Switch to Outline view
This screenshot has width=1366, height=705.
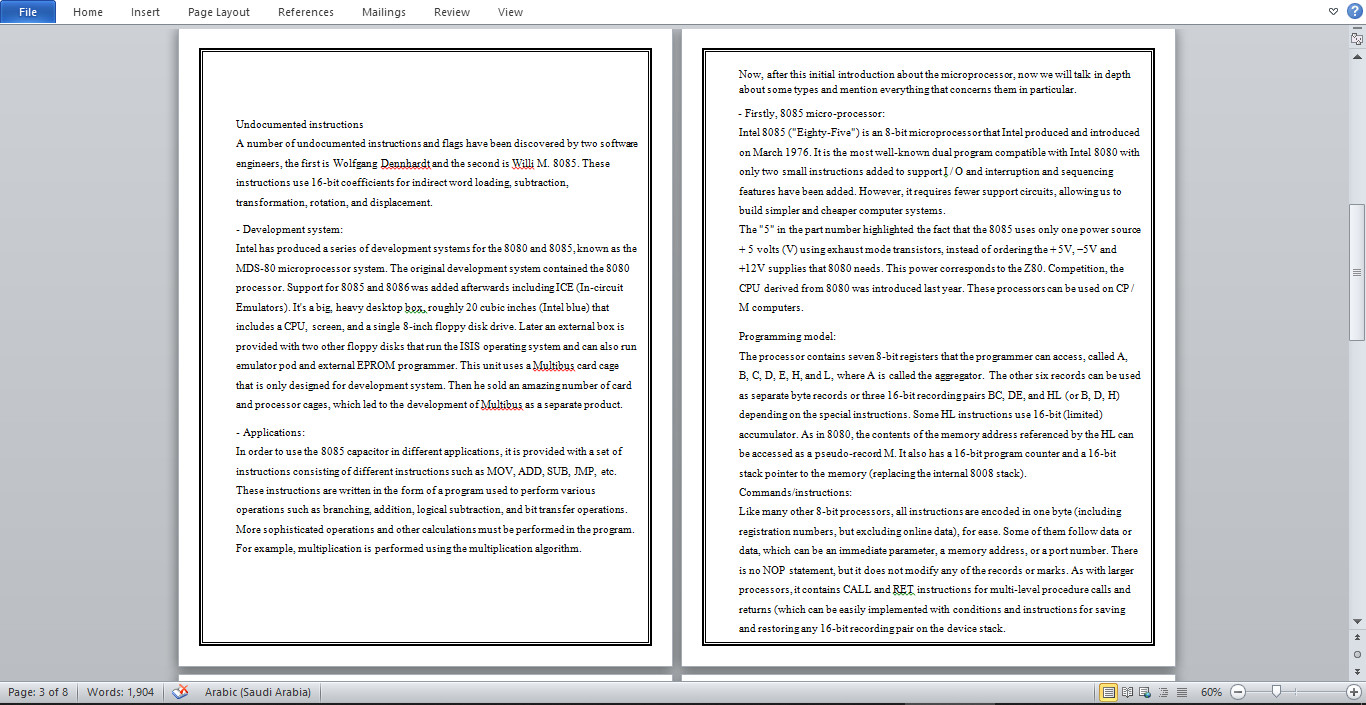click(x=1163, y=692)
